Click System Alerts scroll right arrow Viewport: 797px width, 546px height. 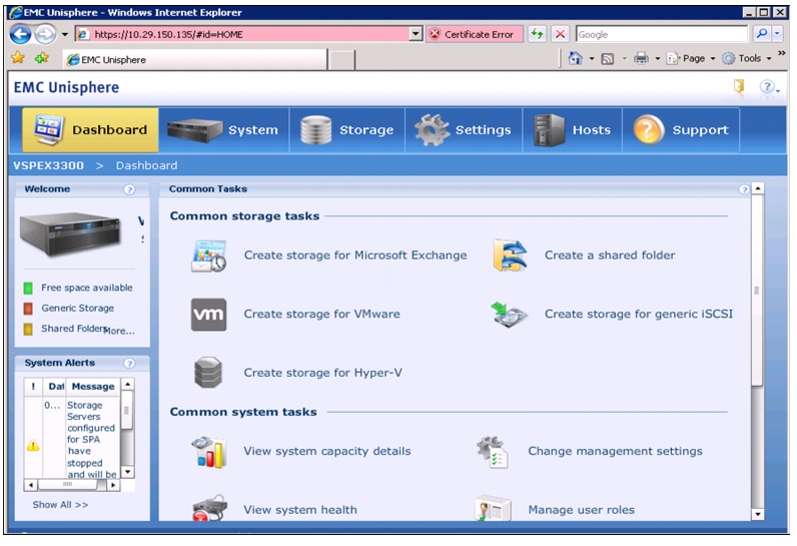[x=113, y=485]
